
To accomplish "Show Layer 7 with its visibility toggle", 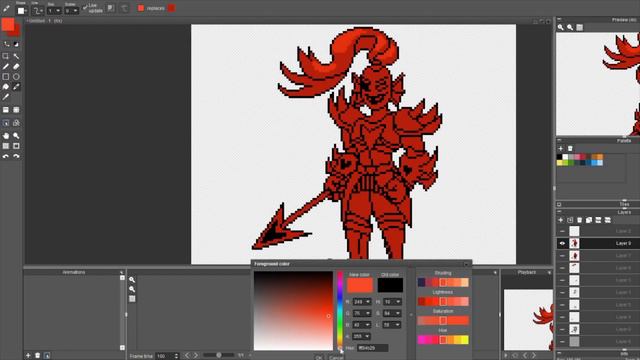I will point(562,256).
